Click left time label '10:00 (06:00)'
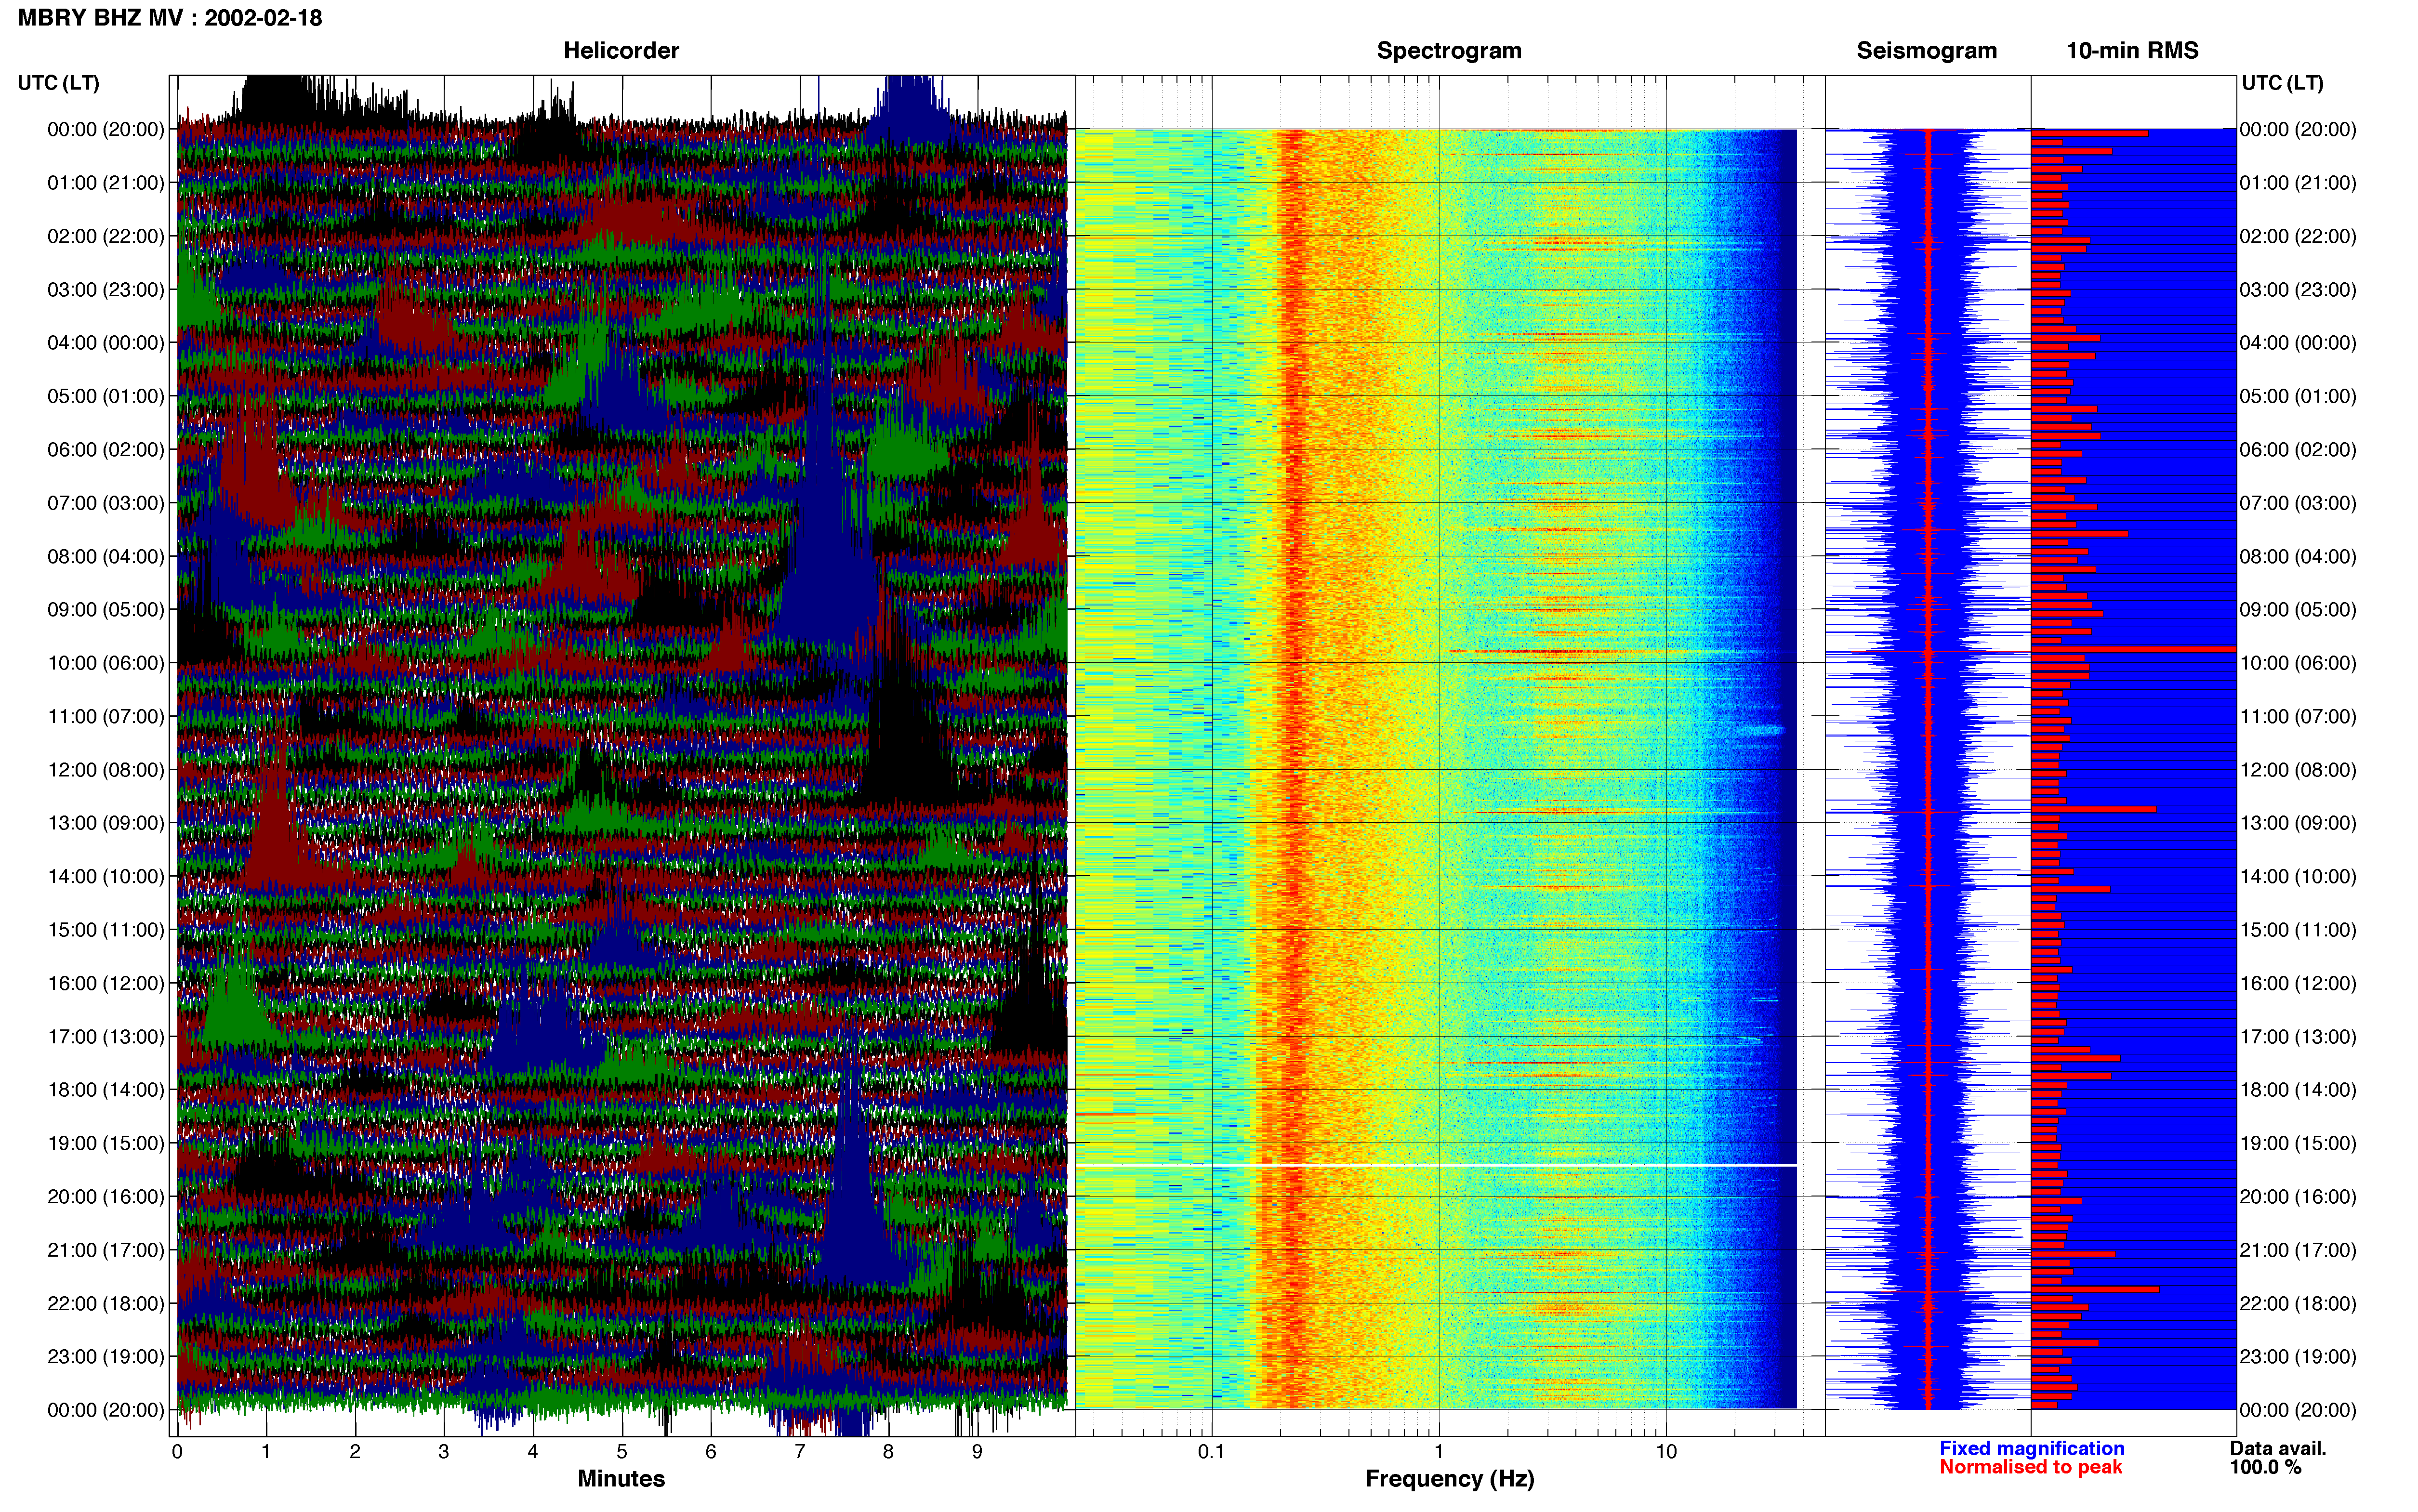Image resolution: width=2418 pixels, height=1512 pixels. (x=106, y=663)
